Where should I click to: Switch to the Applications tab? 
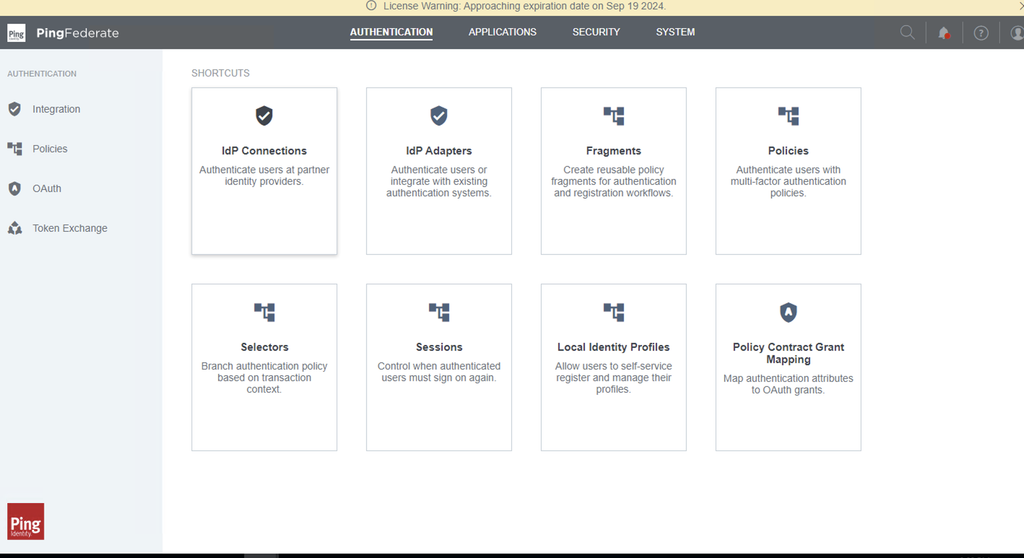502,32
